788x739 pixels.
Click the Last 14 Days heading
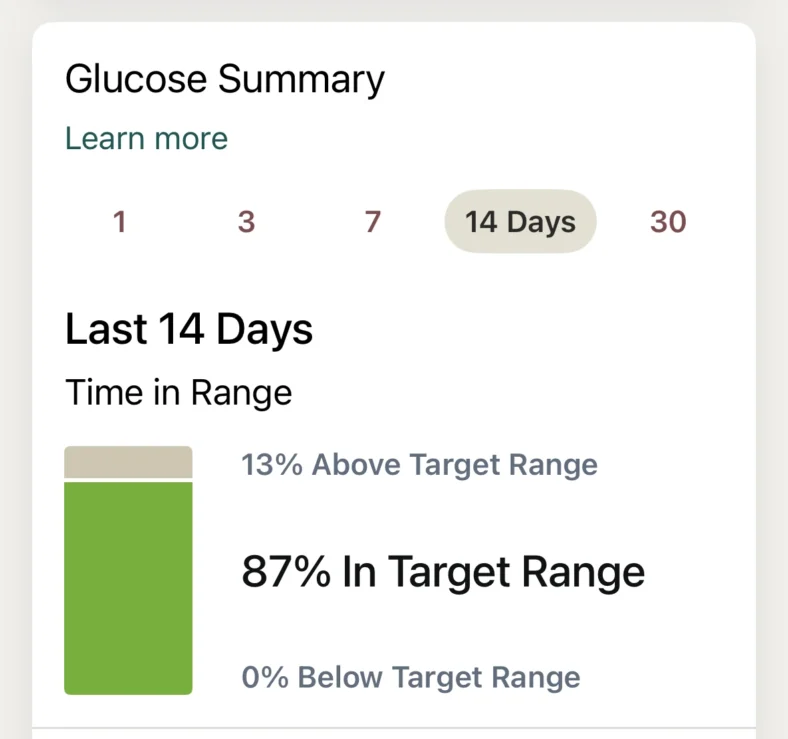point(189,329)
